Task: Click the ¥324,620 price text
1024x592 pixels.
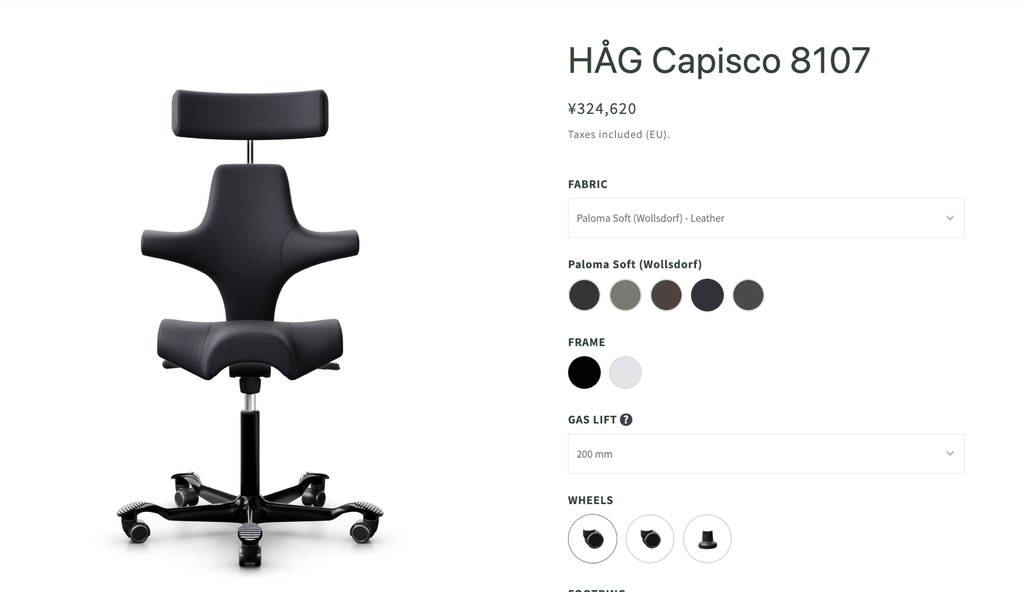Action: pos(602,108)
